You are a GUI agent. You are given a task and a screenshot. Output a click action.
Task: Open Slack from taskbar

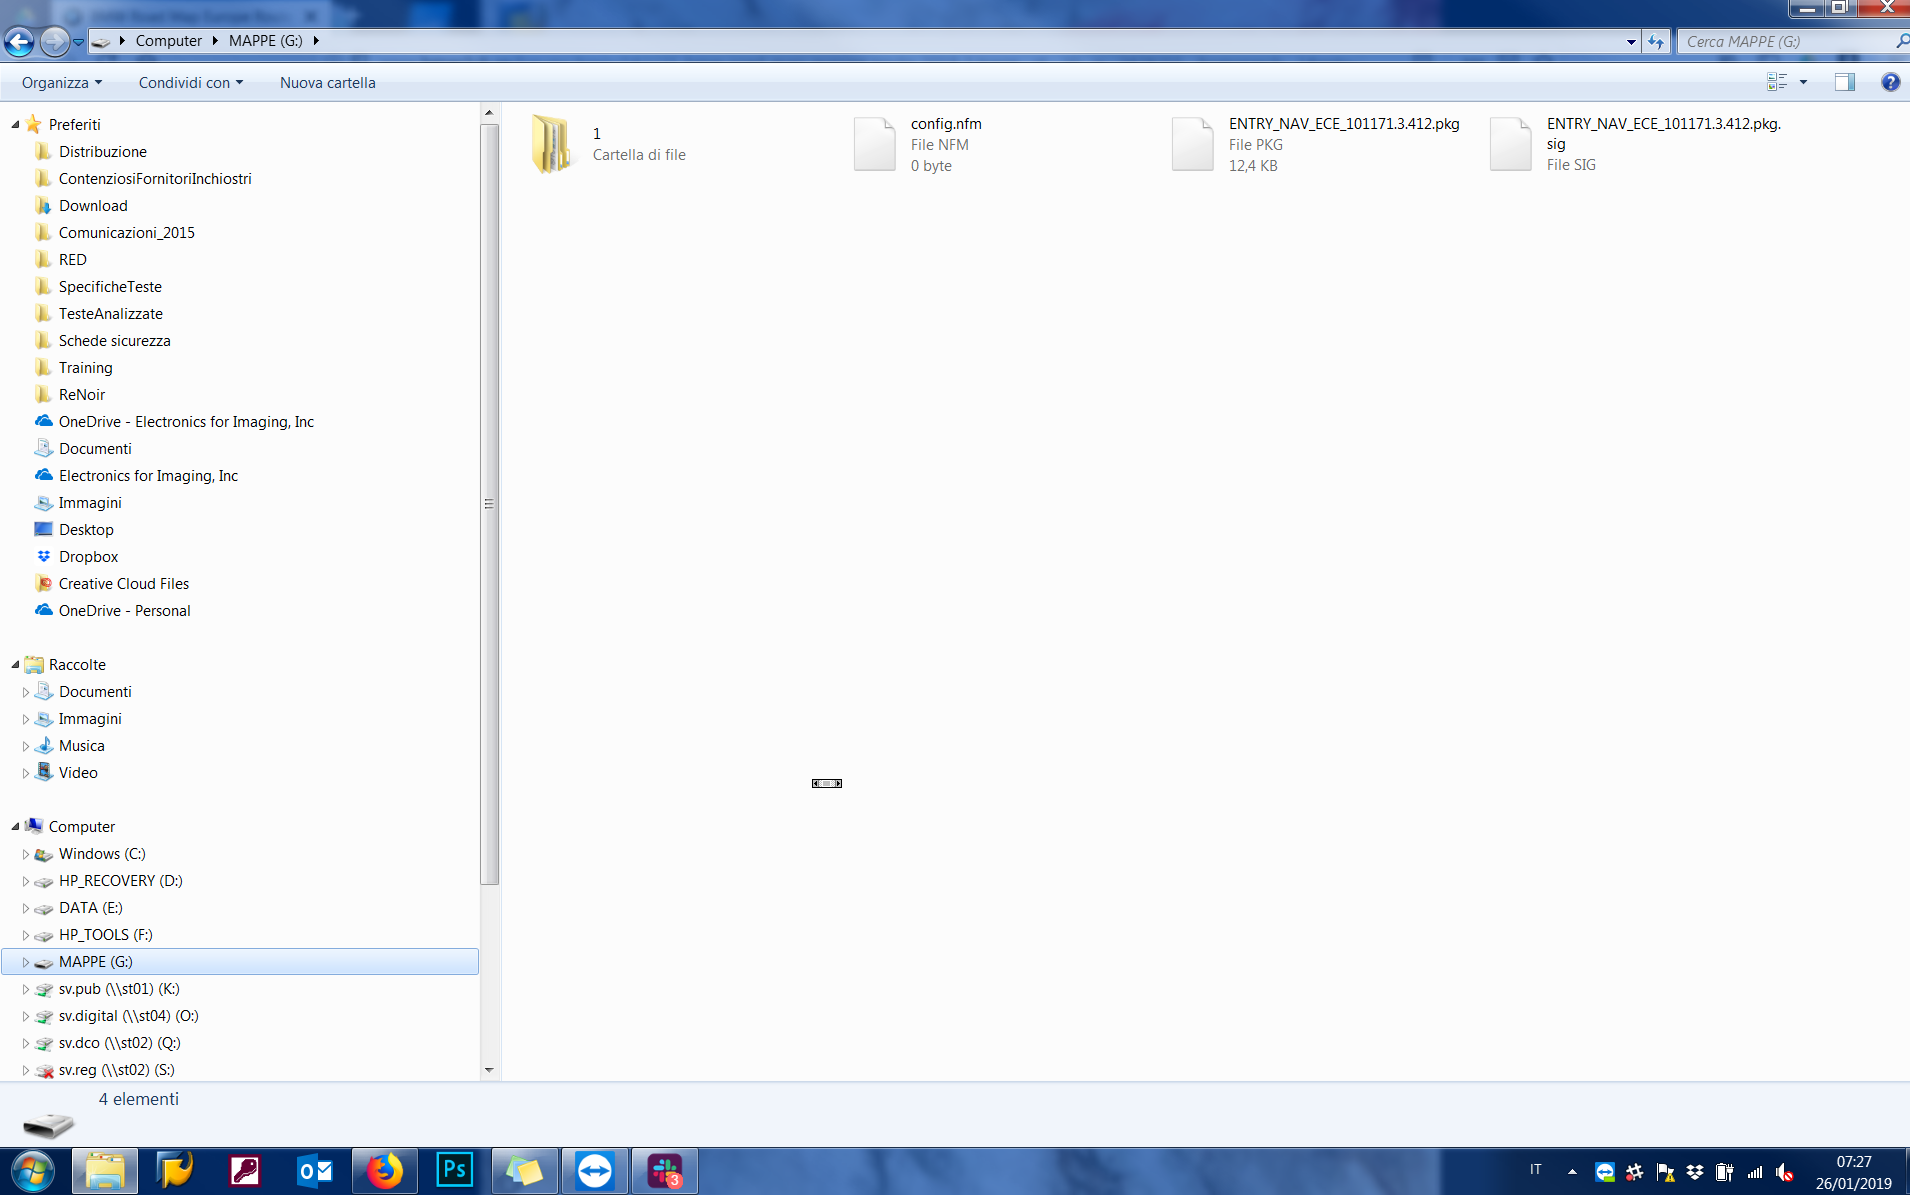pos(665,1170)
